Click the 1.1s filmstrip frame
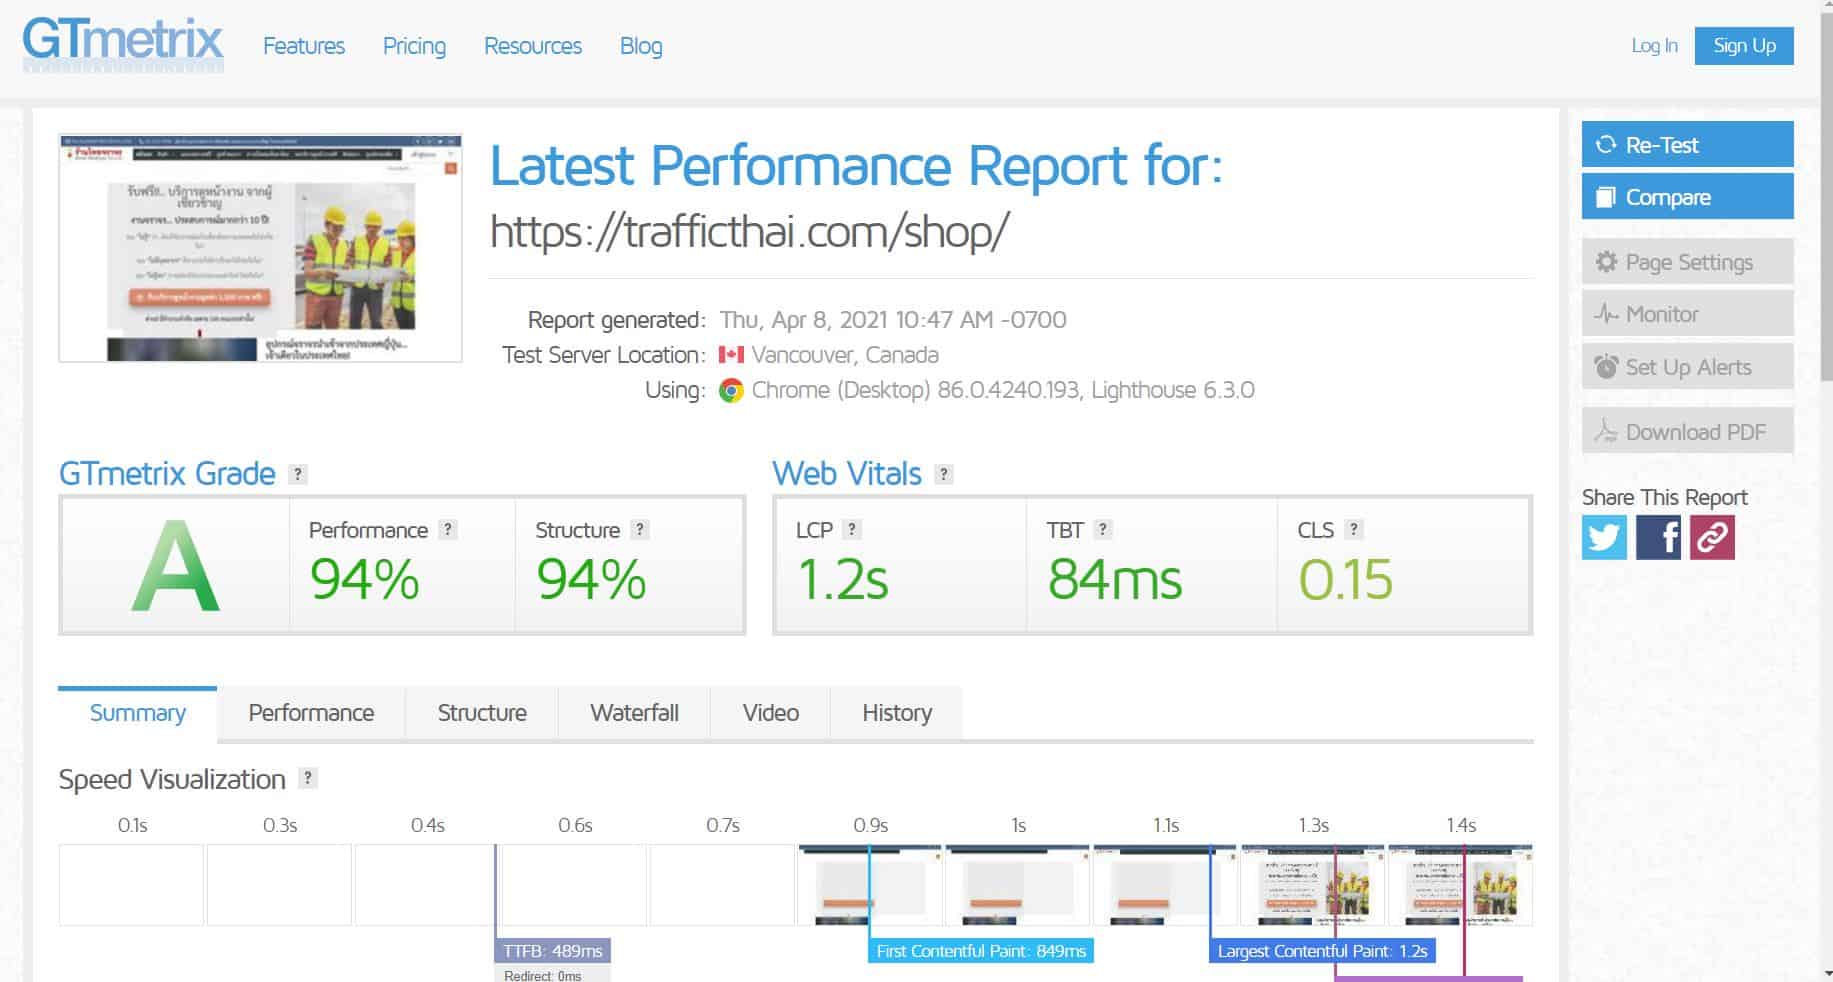The width and height of the screenshot is (1833, 982). [x=1165, y=885]
